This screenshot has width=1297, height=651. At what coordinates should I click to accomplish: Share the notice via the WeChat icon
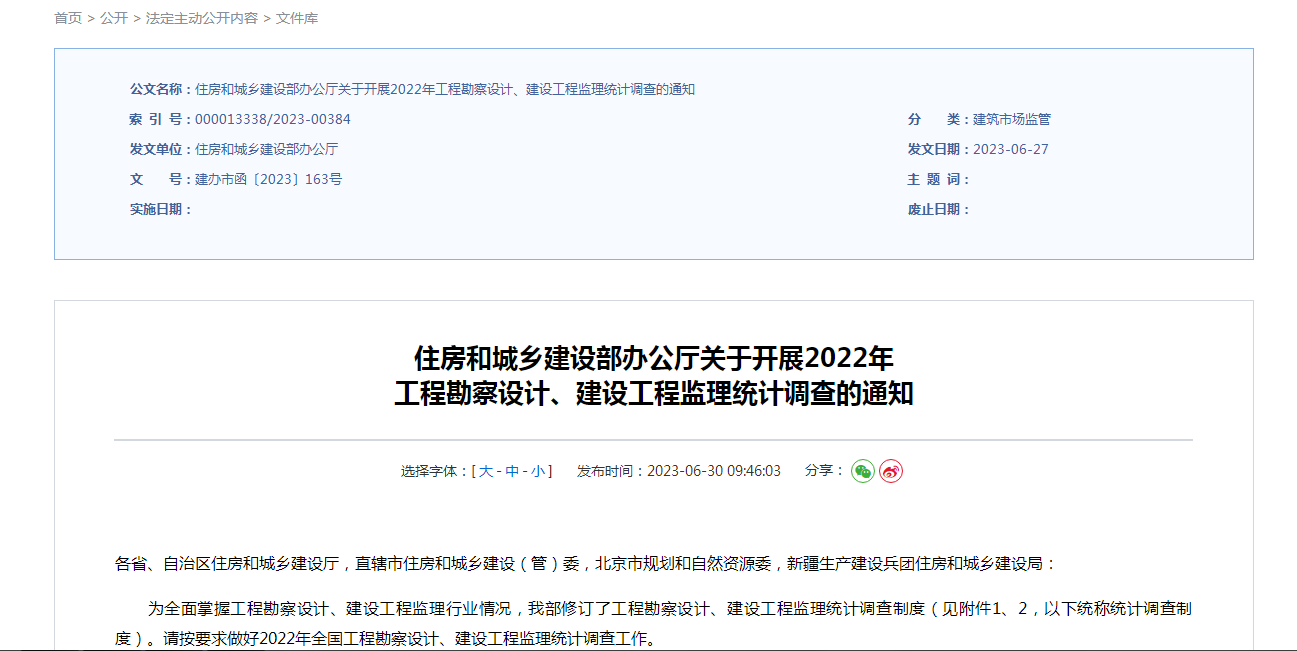[862, 471]
